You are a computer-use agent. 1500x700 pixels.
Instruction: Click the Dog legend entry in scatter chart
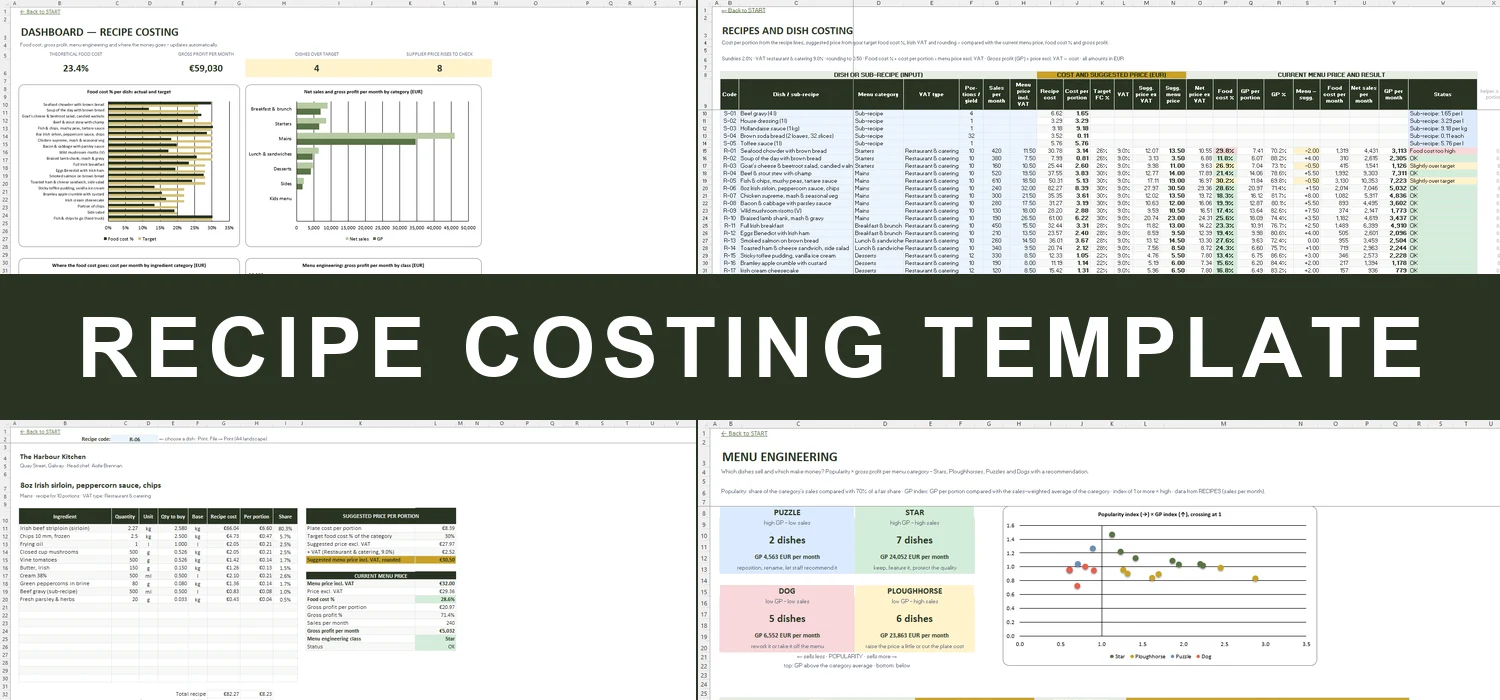click(x=1205, y=657)
